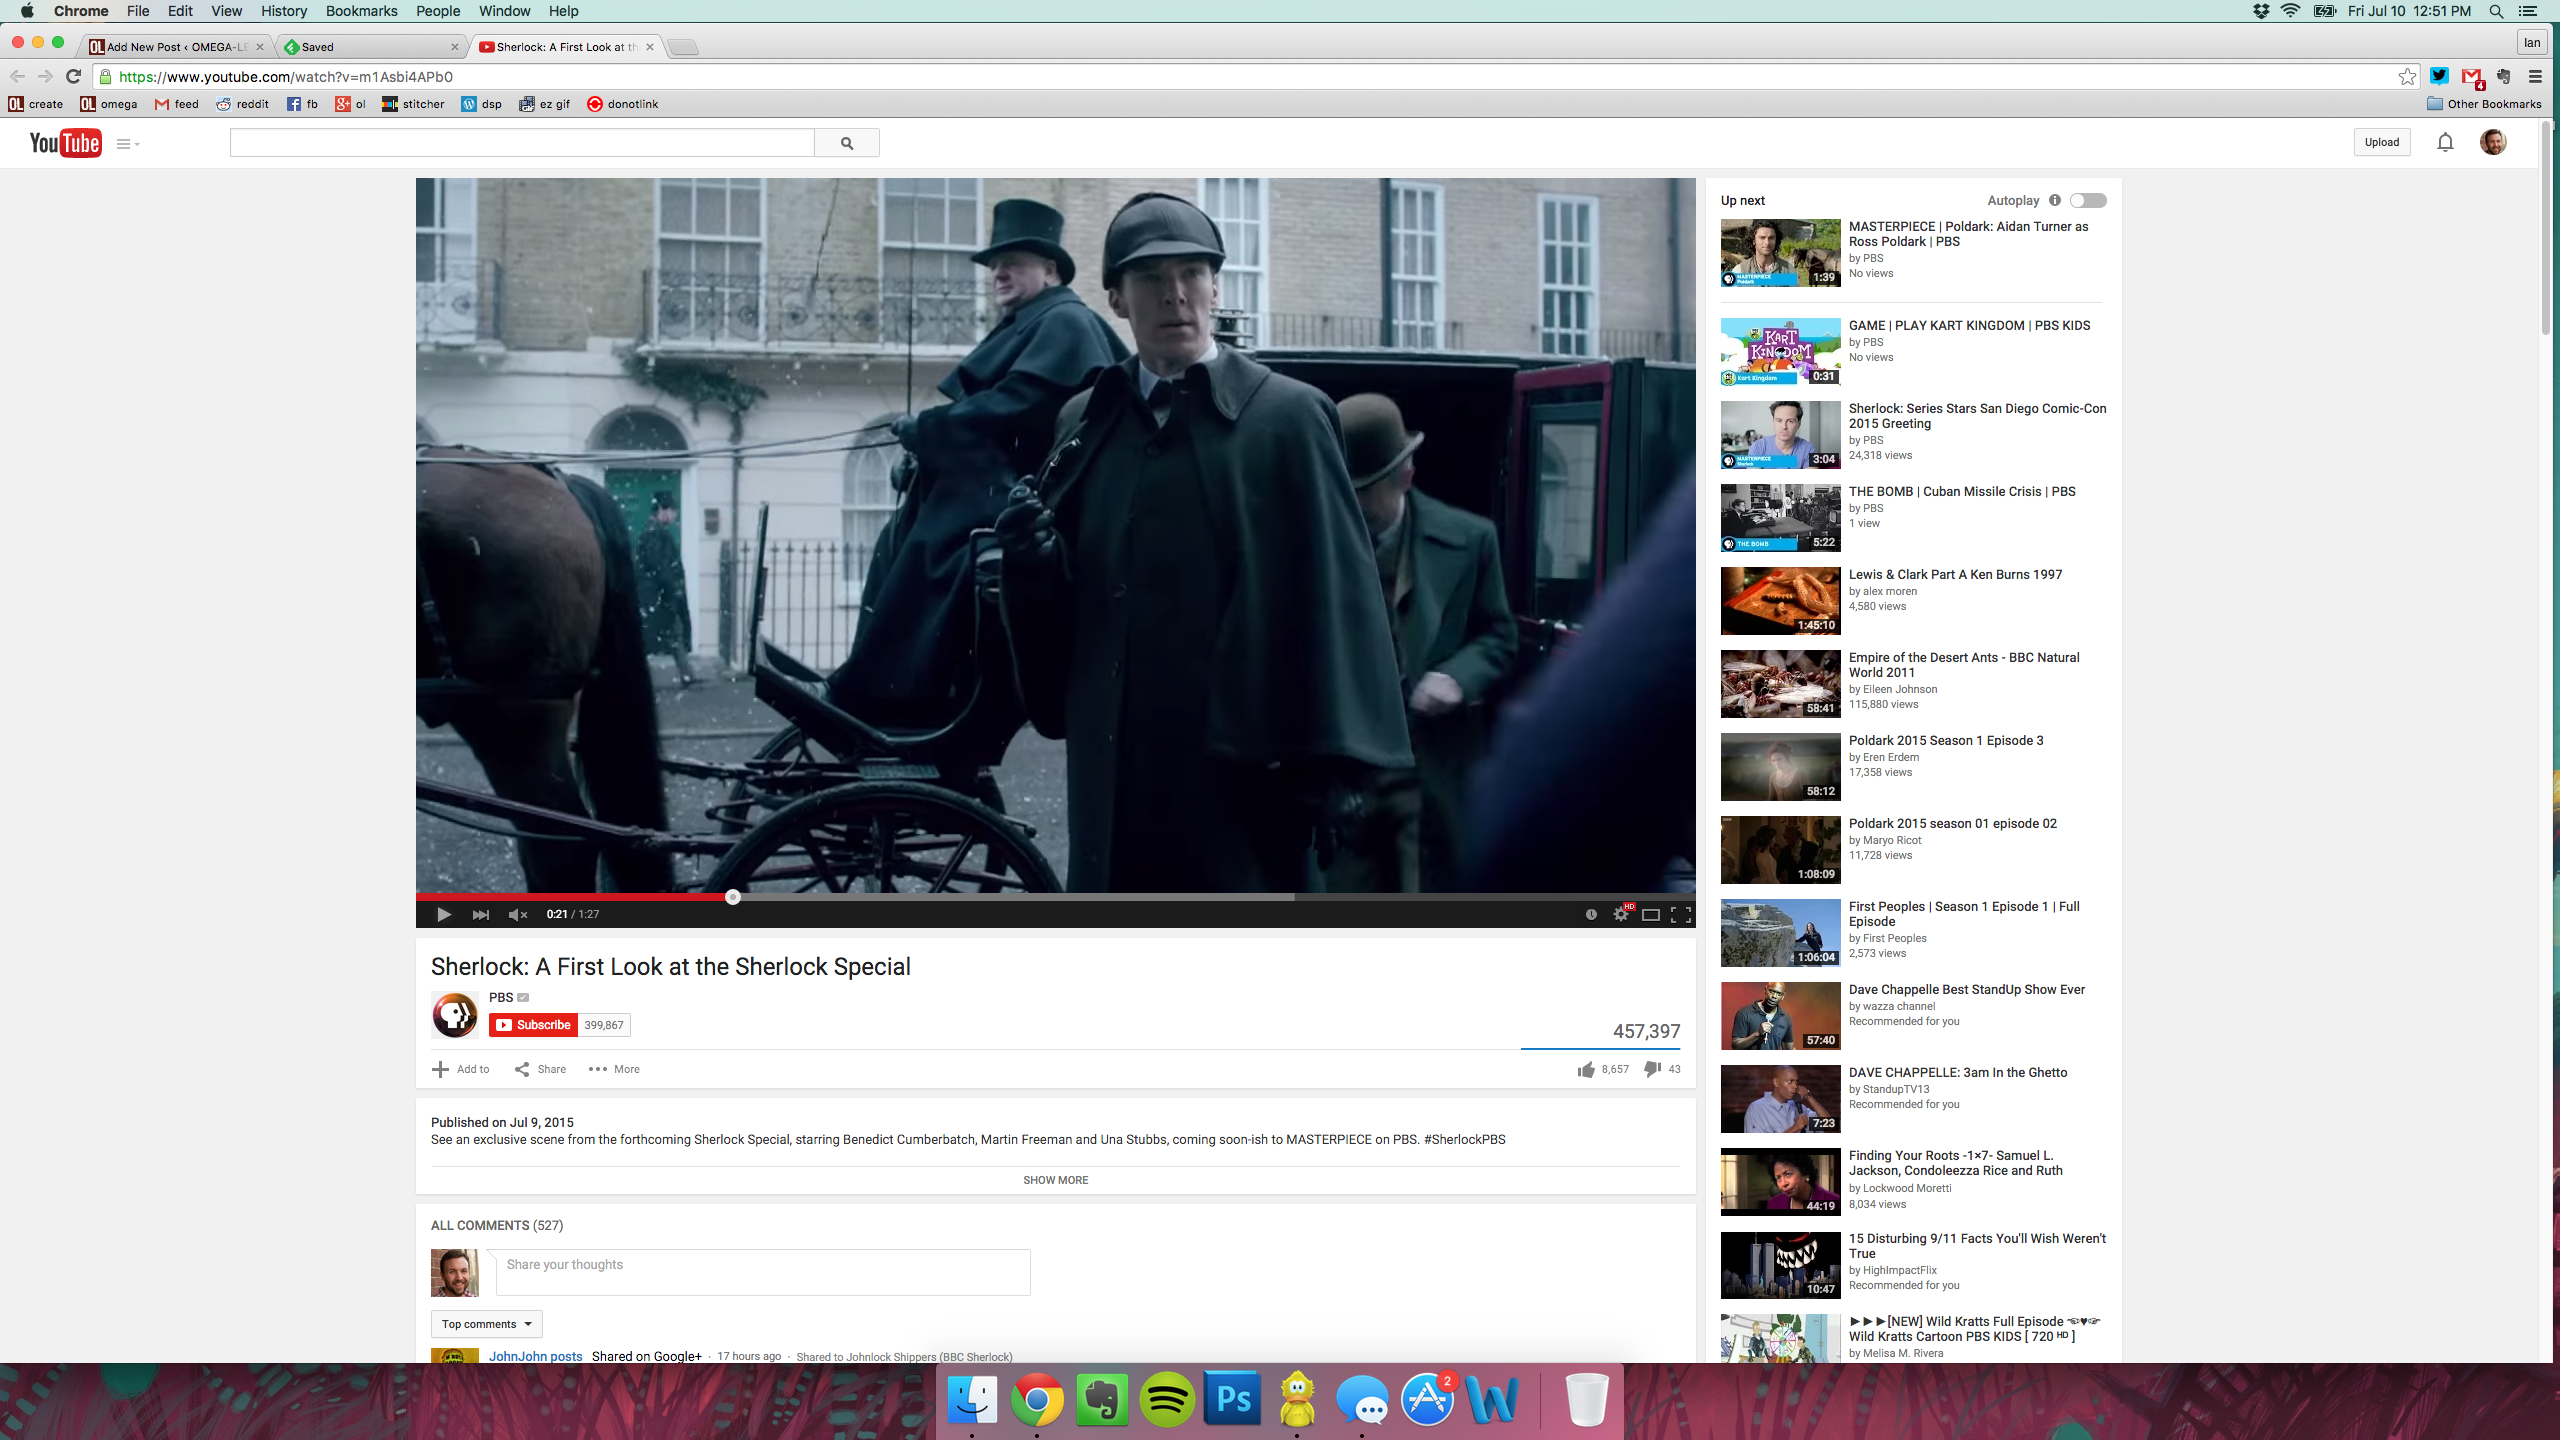Viewport: 2560px width, 1440px height.
Task: Switch to Add New Post tab
Action: tap(175, 46)
